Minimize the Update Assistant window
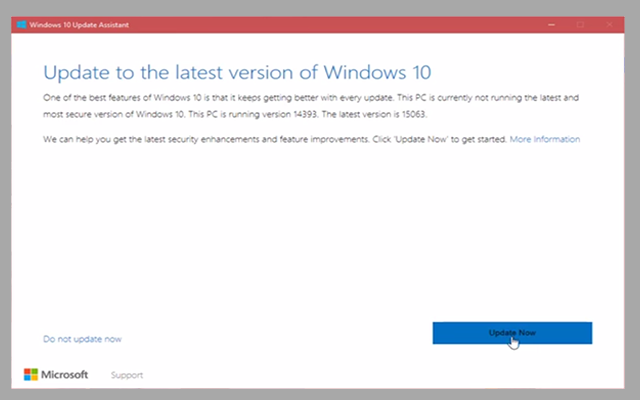 [x=551, y=22]
